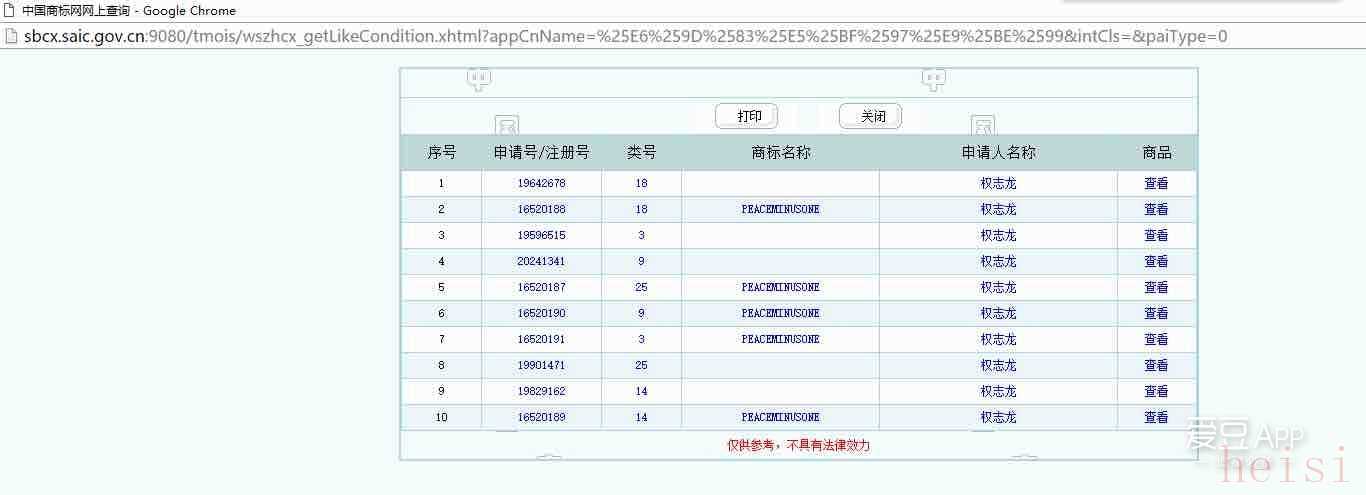Viewport: 1366px width, 495px height.
Task: Select application number 16520189
Action: coord(541,418)
